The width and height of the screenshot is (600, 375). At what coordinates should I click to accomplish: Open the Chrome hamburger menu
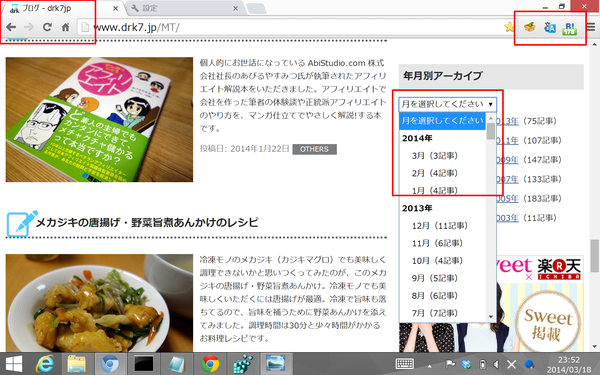(591, 27)
